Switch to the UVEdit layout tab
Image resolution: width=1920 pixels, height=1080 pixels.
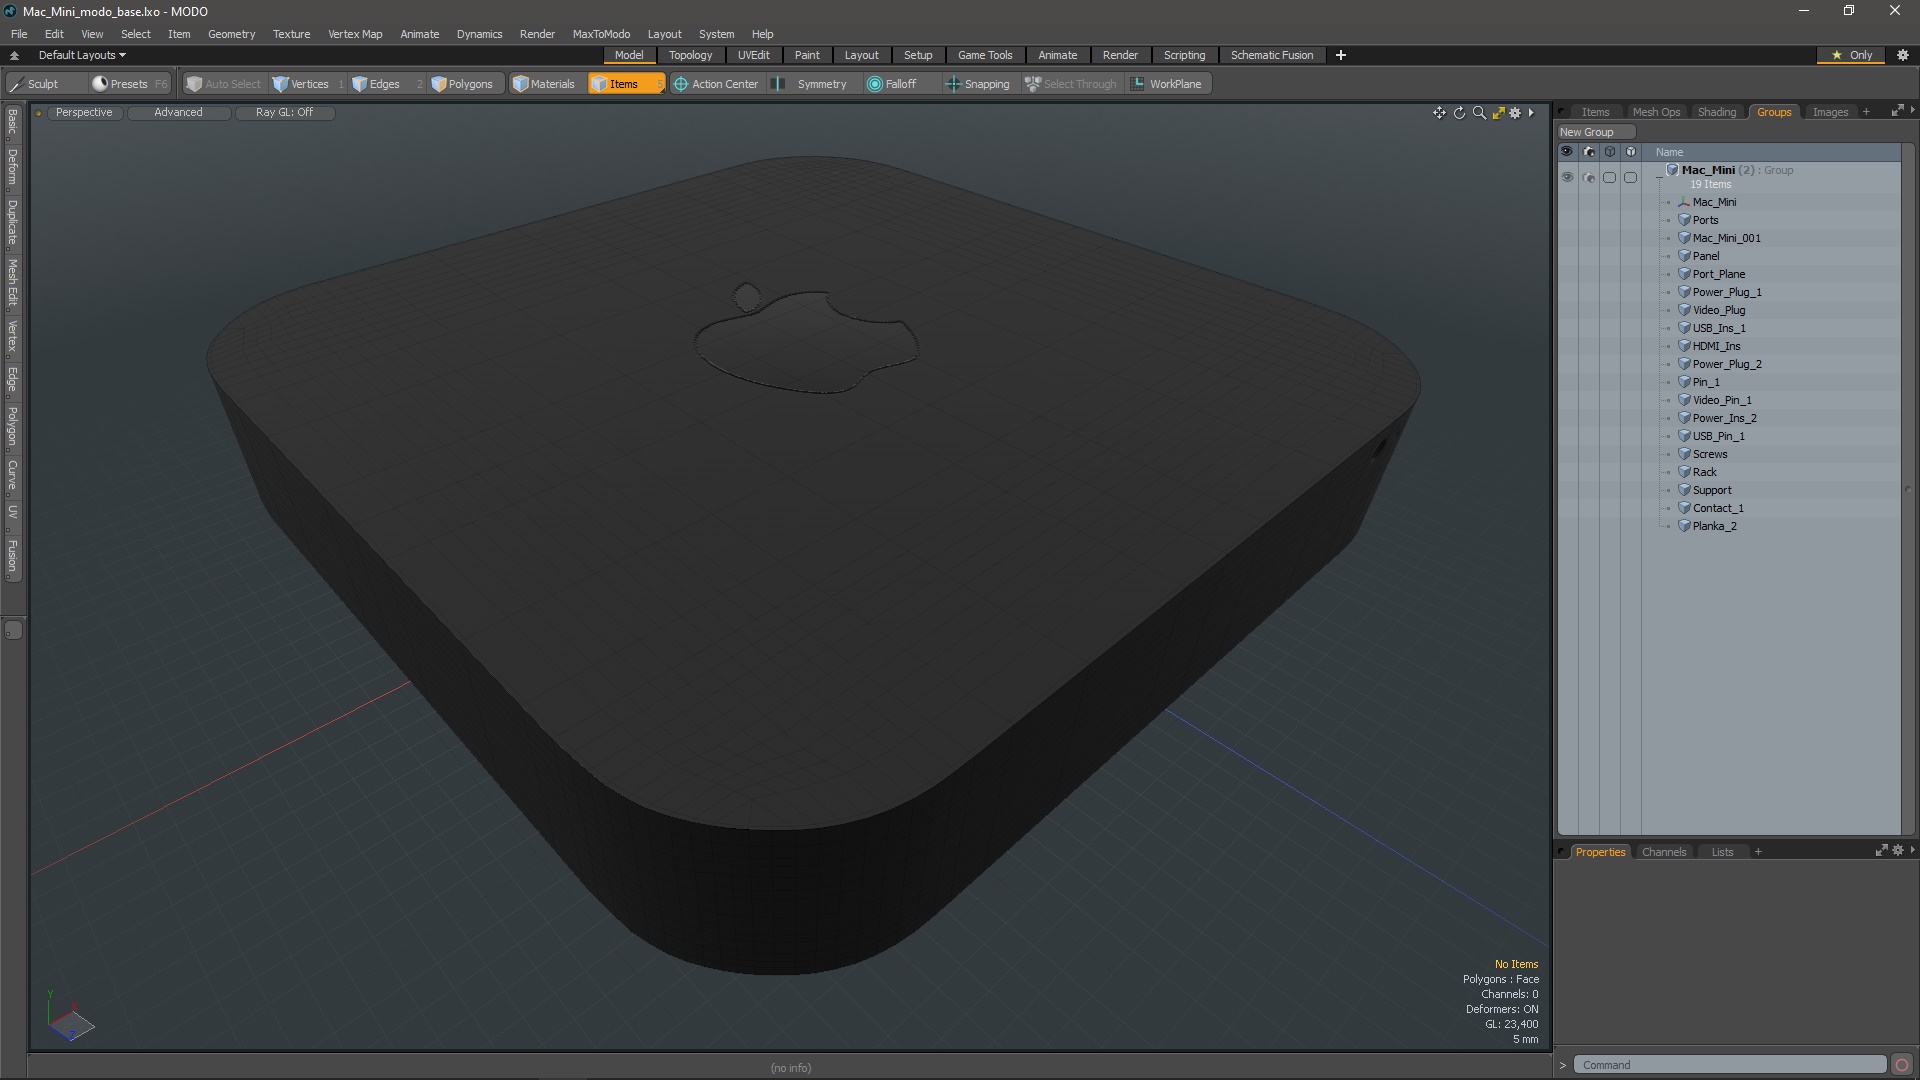[753, 55]
